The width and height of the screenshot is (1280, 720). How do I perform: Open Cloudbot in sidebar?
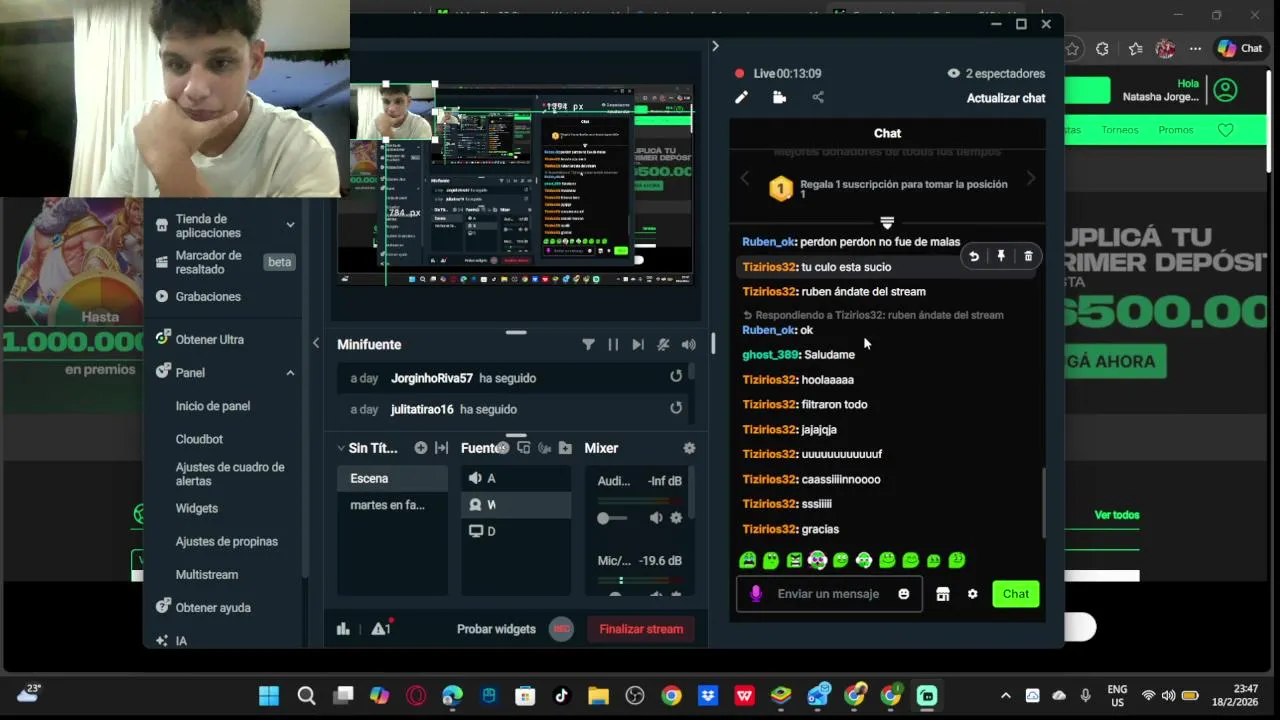[x=199, y=439]
